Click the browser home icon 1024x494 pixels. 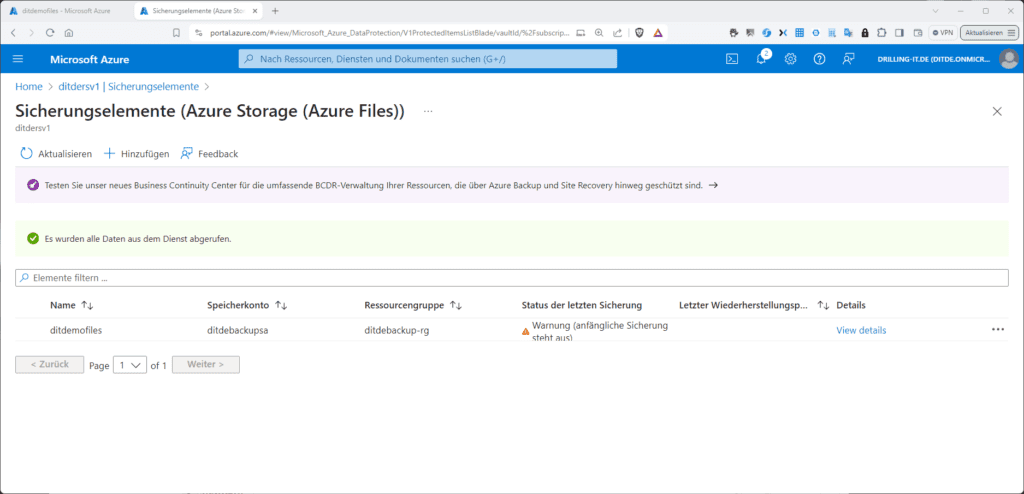pyautogui.click(x=69, y=32)
